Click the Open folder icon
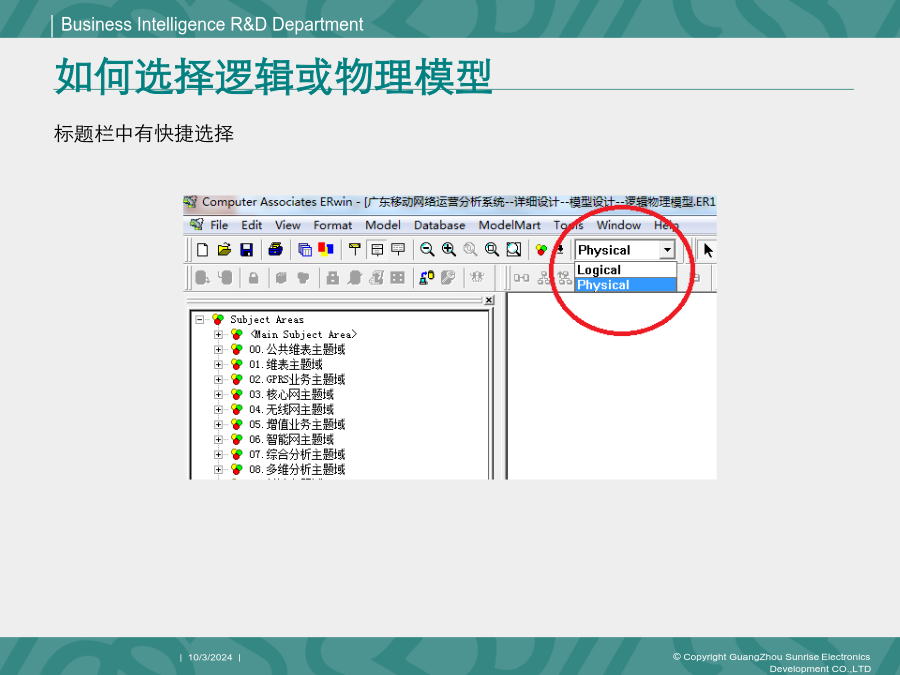900x675 pixels. pos(224,250)
